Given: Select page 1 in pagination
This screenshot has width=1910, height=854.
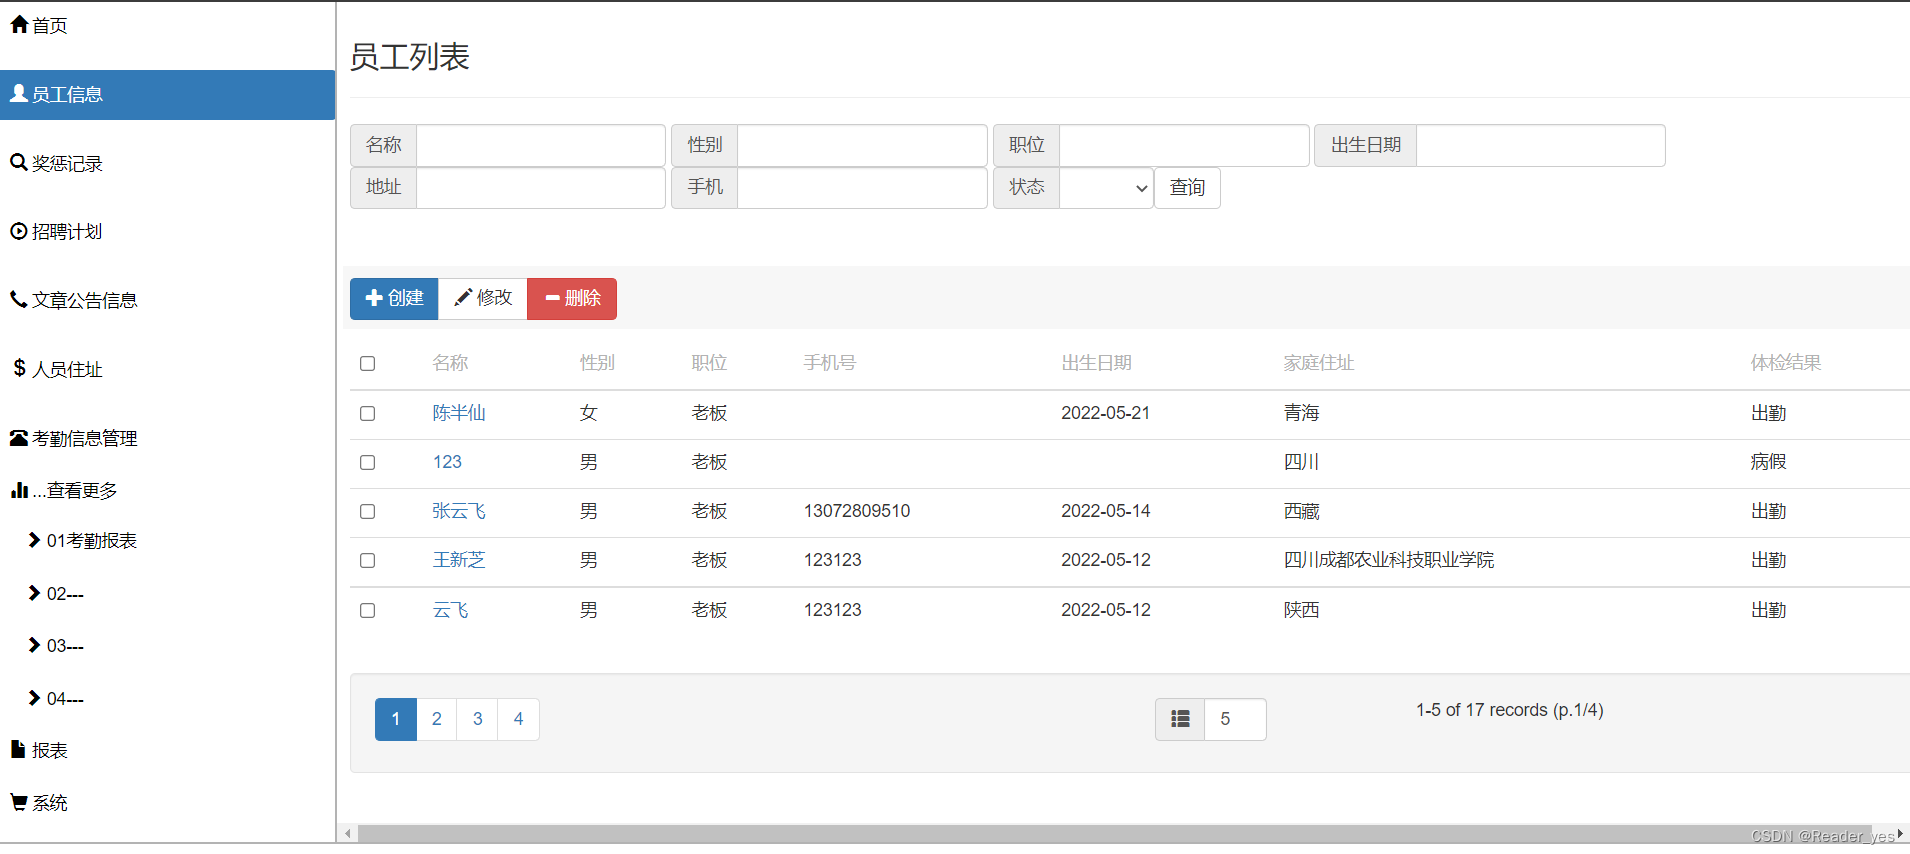Looking at the screenshot, I should click(396, 719).
